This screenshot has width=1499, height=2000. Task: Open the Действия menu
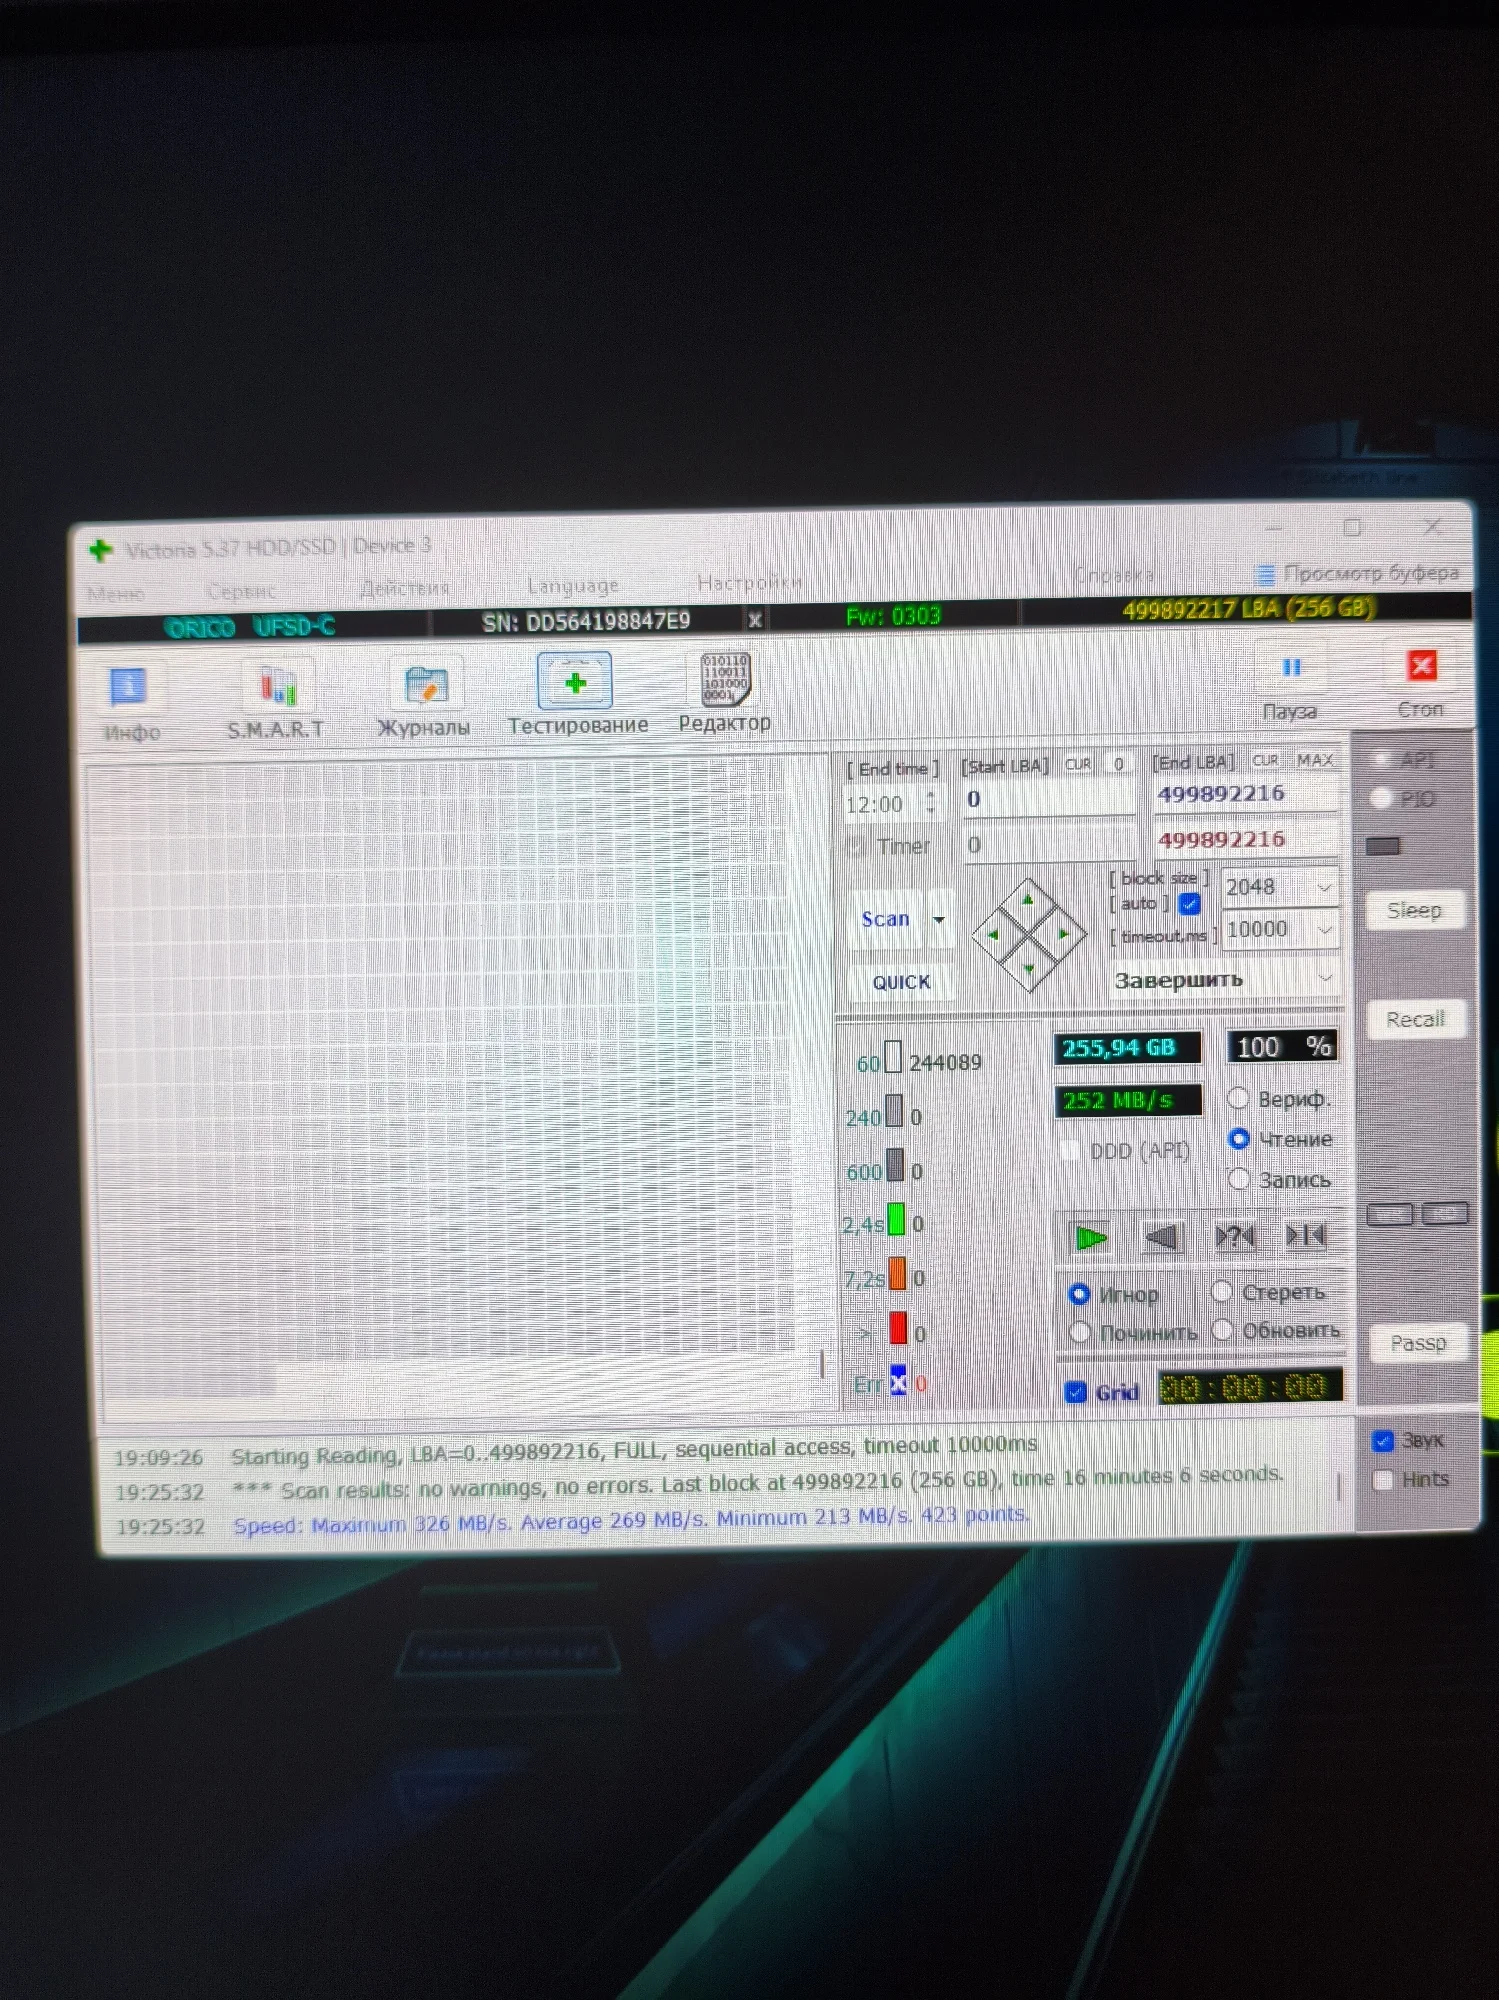point(404,588)
